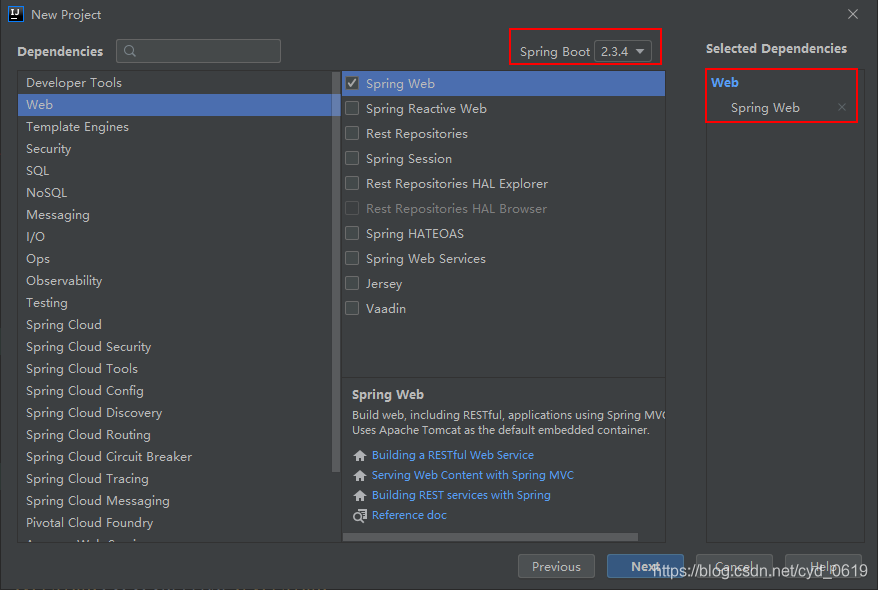This screenshot has width=878, height=590.
Task: Select Spring Cloud Security category
Action: pyautogui.click(x=175, y=346)
